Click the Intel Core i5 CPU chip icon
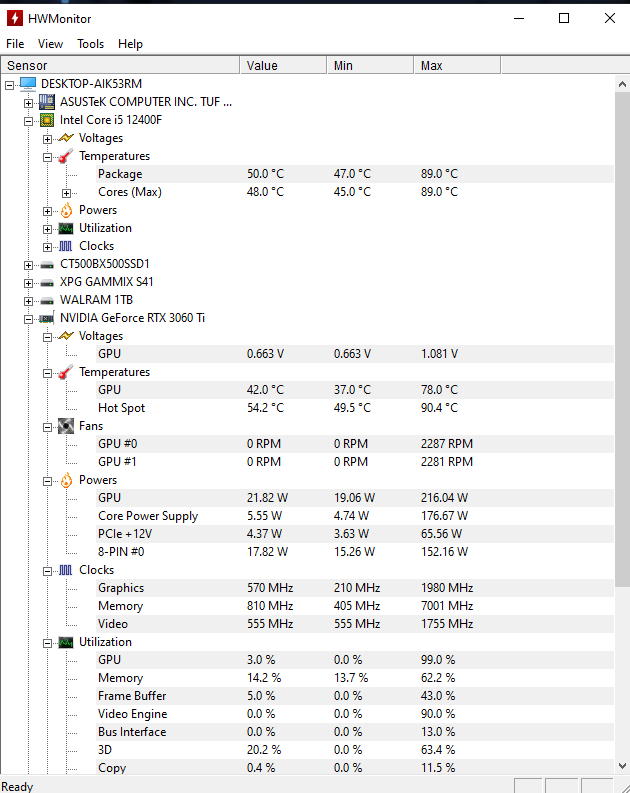The image size is (630, 793). pyautogui.click(x=47, y=120)
